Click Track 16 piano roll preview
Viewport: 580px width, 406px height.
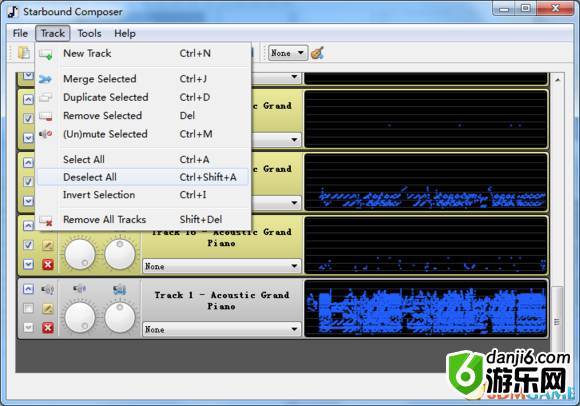click(425, 245)
